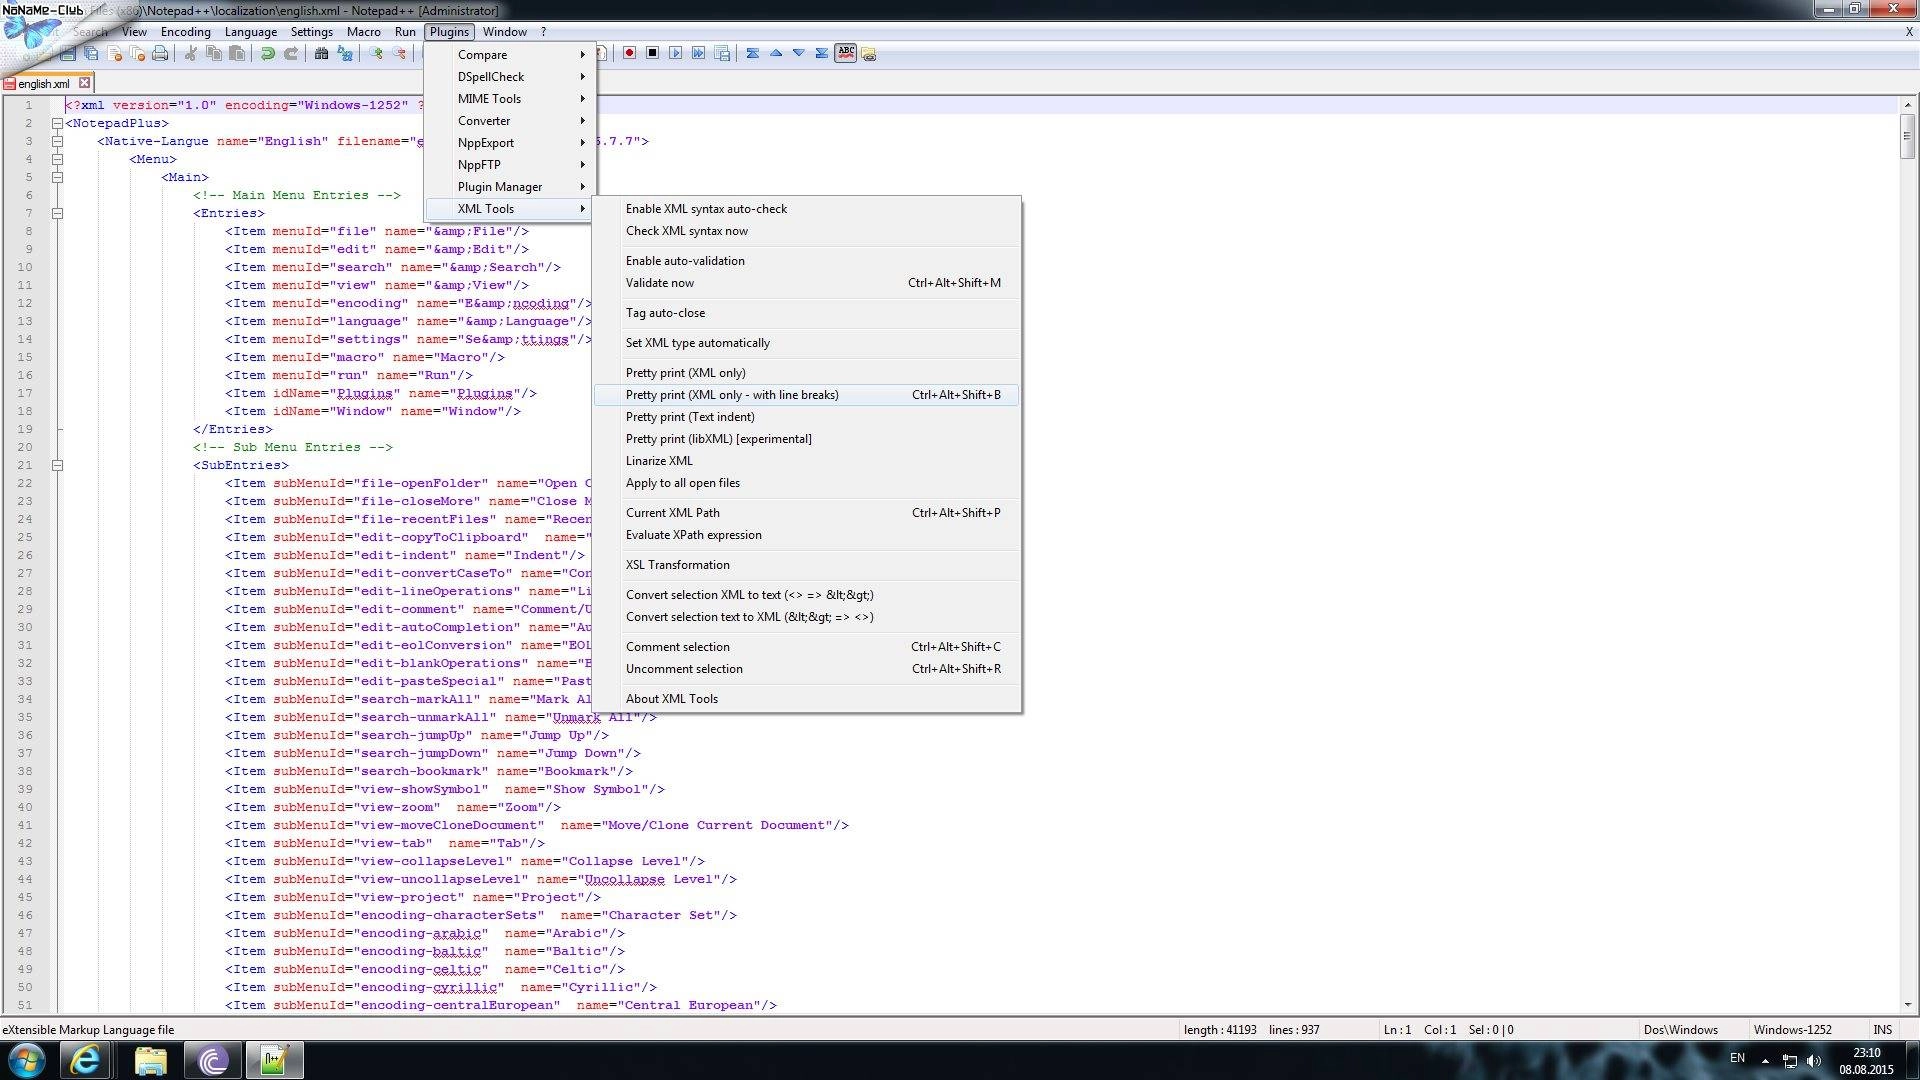
Task: Click the green Undo arrow icon
Action: 267,53
